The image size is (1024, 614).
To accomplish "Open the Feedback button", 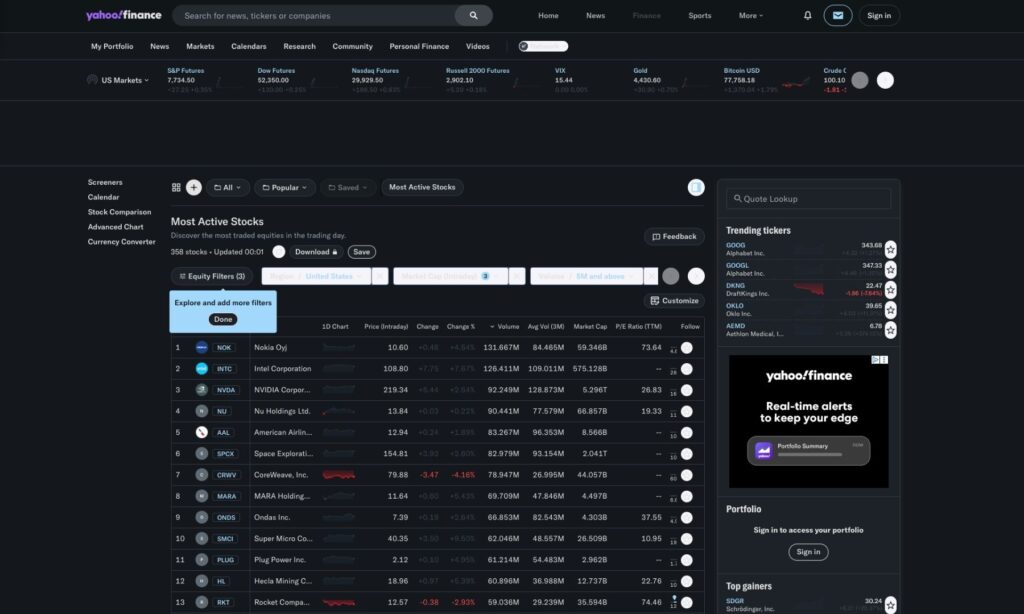I will 674,236.
